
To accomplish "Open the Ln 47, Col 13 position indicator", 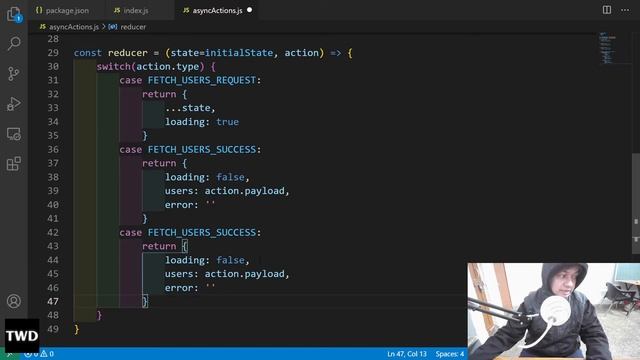I will pos(407,354).
